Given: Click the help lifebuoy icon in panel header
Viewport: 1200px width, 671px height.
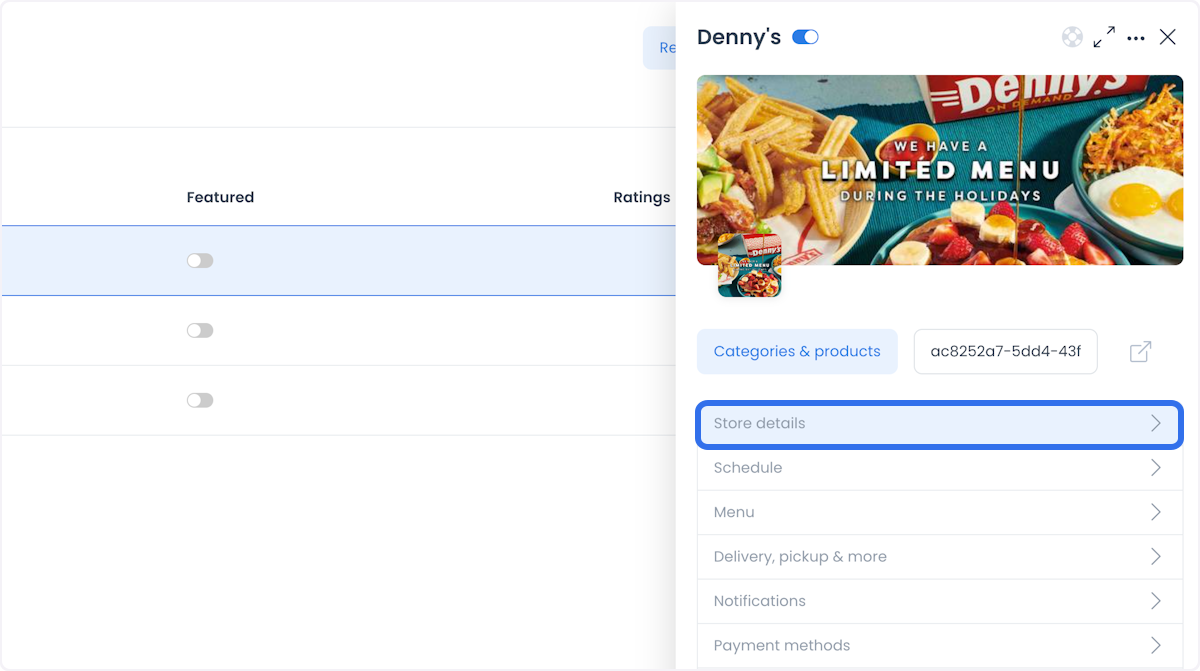Looking at the screenshot, I should coord(1072,37).
